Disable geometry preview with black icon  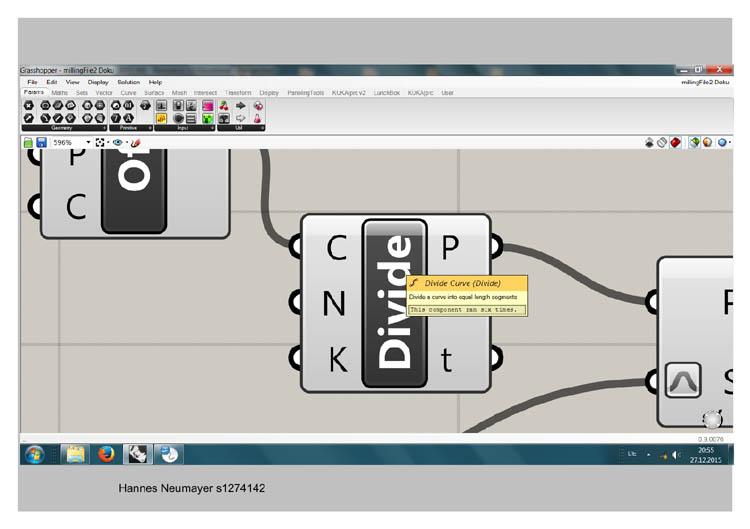coord(649,143)
